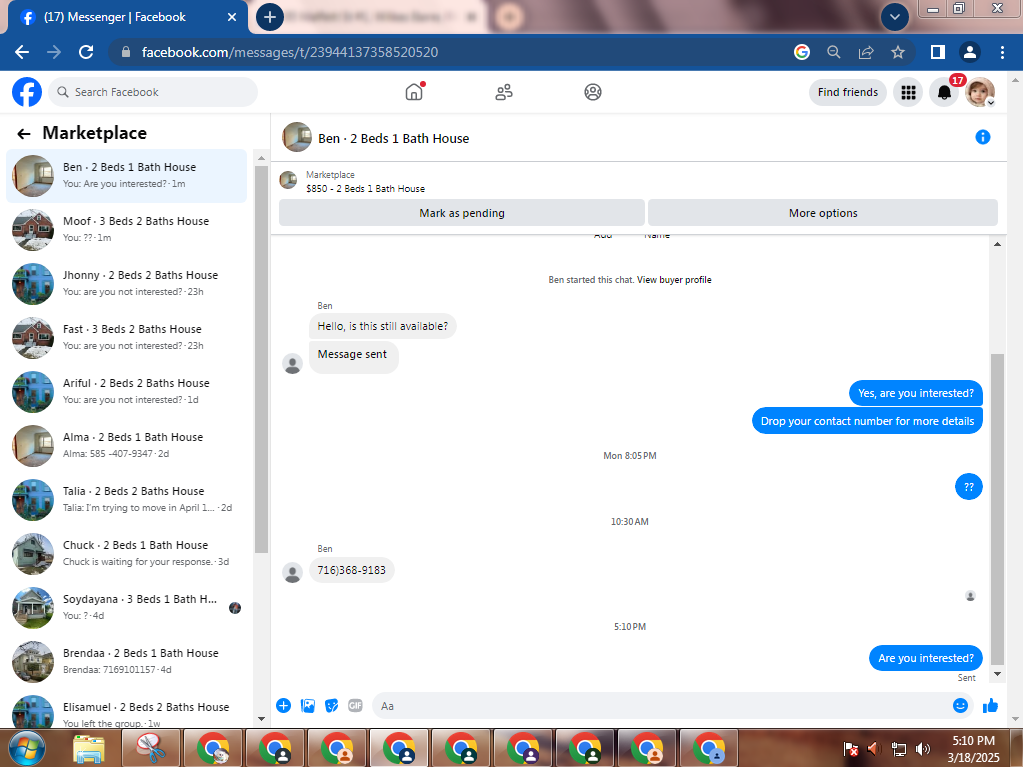
Task: Open chat with Alma 2 Beds 1 Bath House
Action: 127,445
